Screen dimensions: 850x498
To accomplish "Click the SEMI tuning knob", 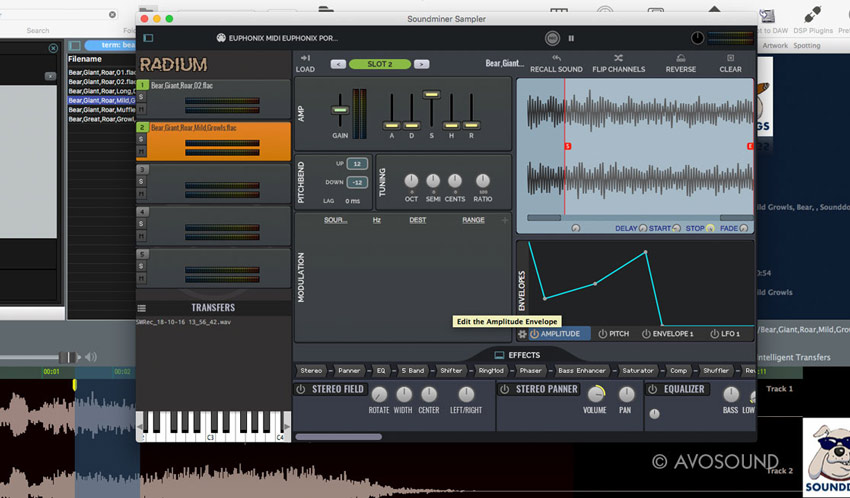I will click(433, 180).
